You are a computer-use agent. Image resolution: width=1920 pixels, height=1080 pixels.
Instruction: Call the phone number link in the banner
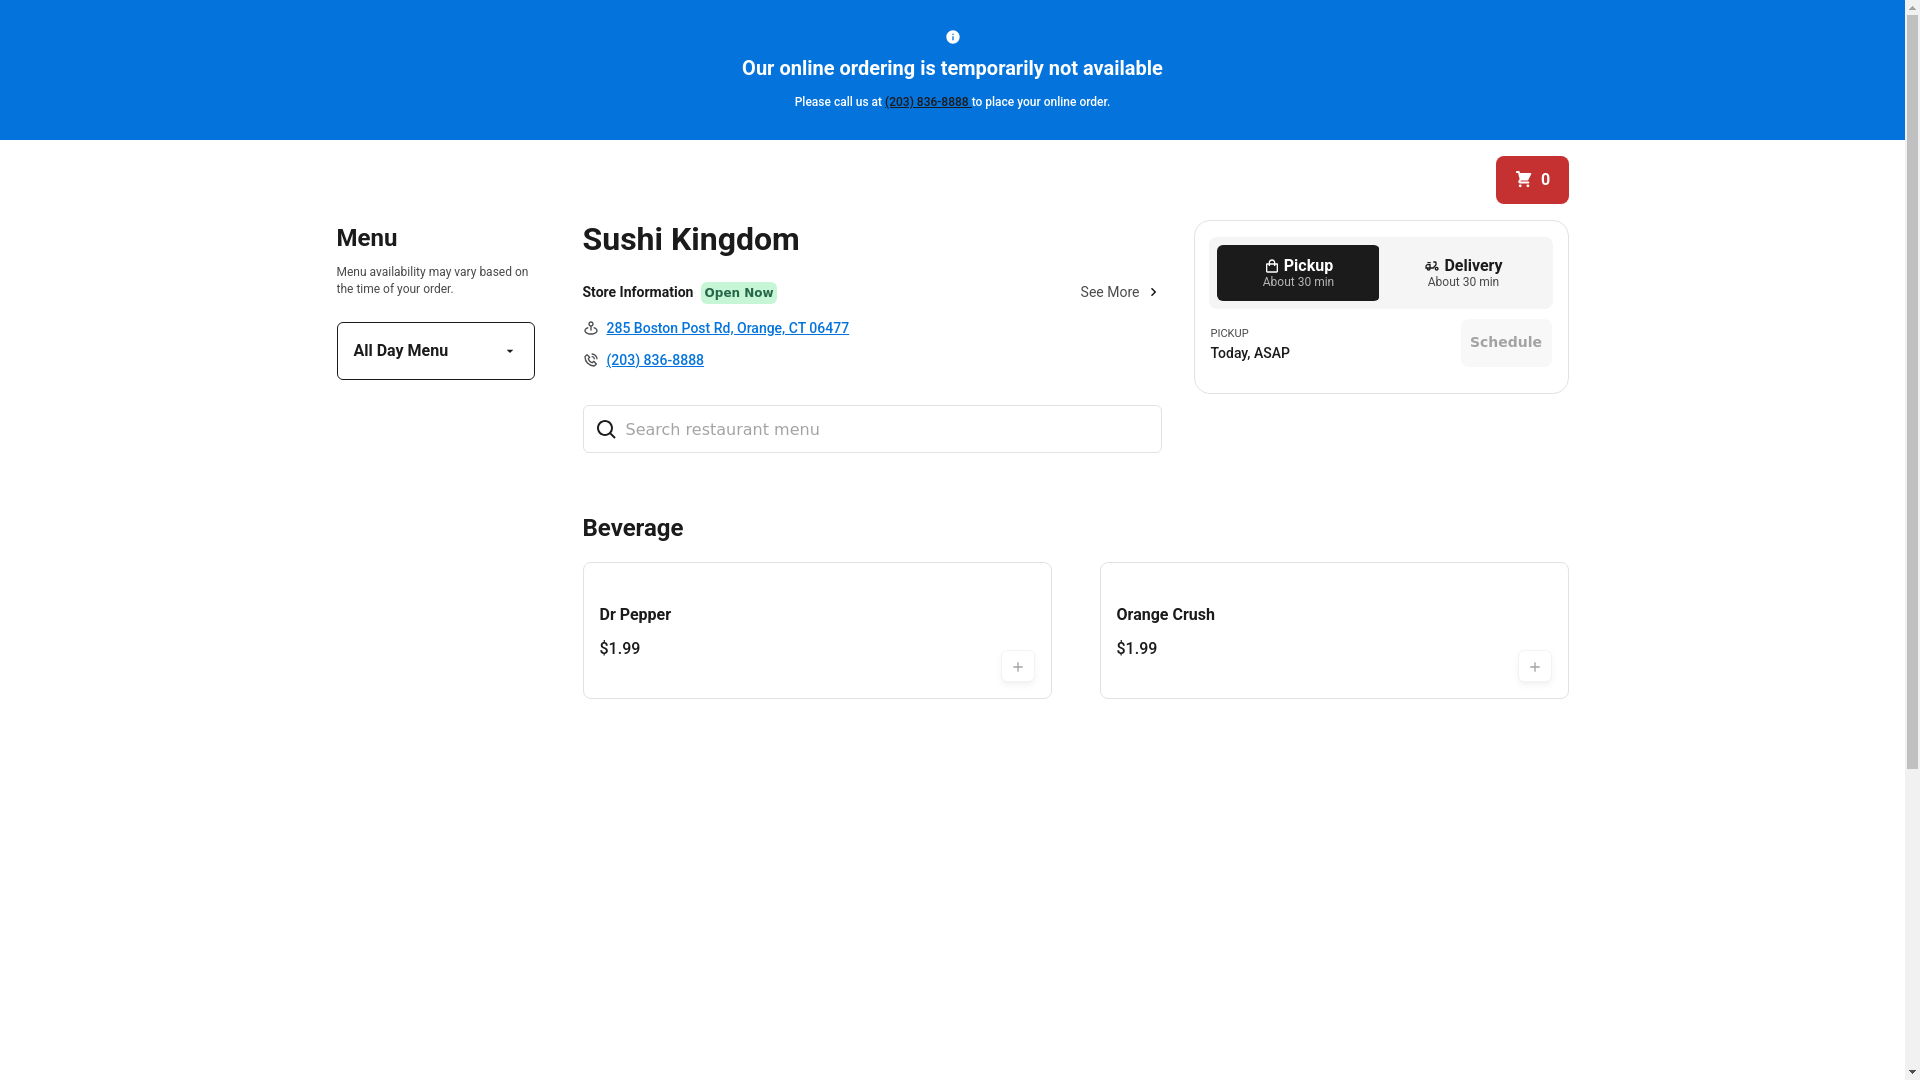pyautogui.click(x=926, y=102)
